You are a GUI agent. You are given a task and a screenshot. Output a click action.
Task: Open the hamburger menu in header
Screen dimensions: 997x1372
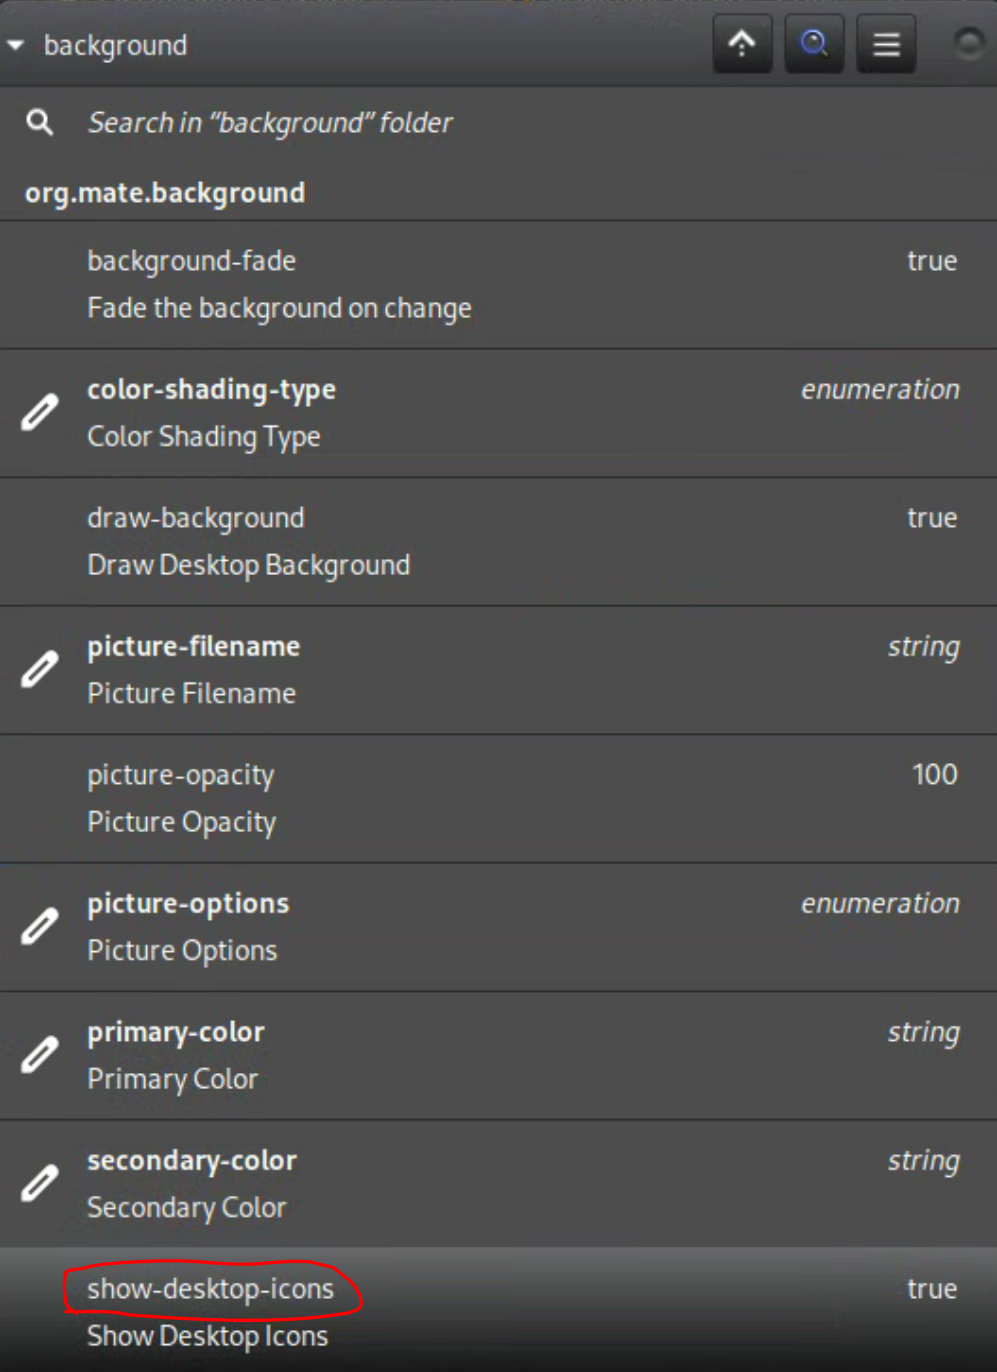pyautogui.click(x=886, y=44)
